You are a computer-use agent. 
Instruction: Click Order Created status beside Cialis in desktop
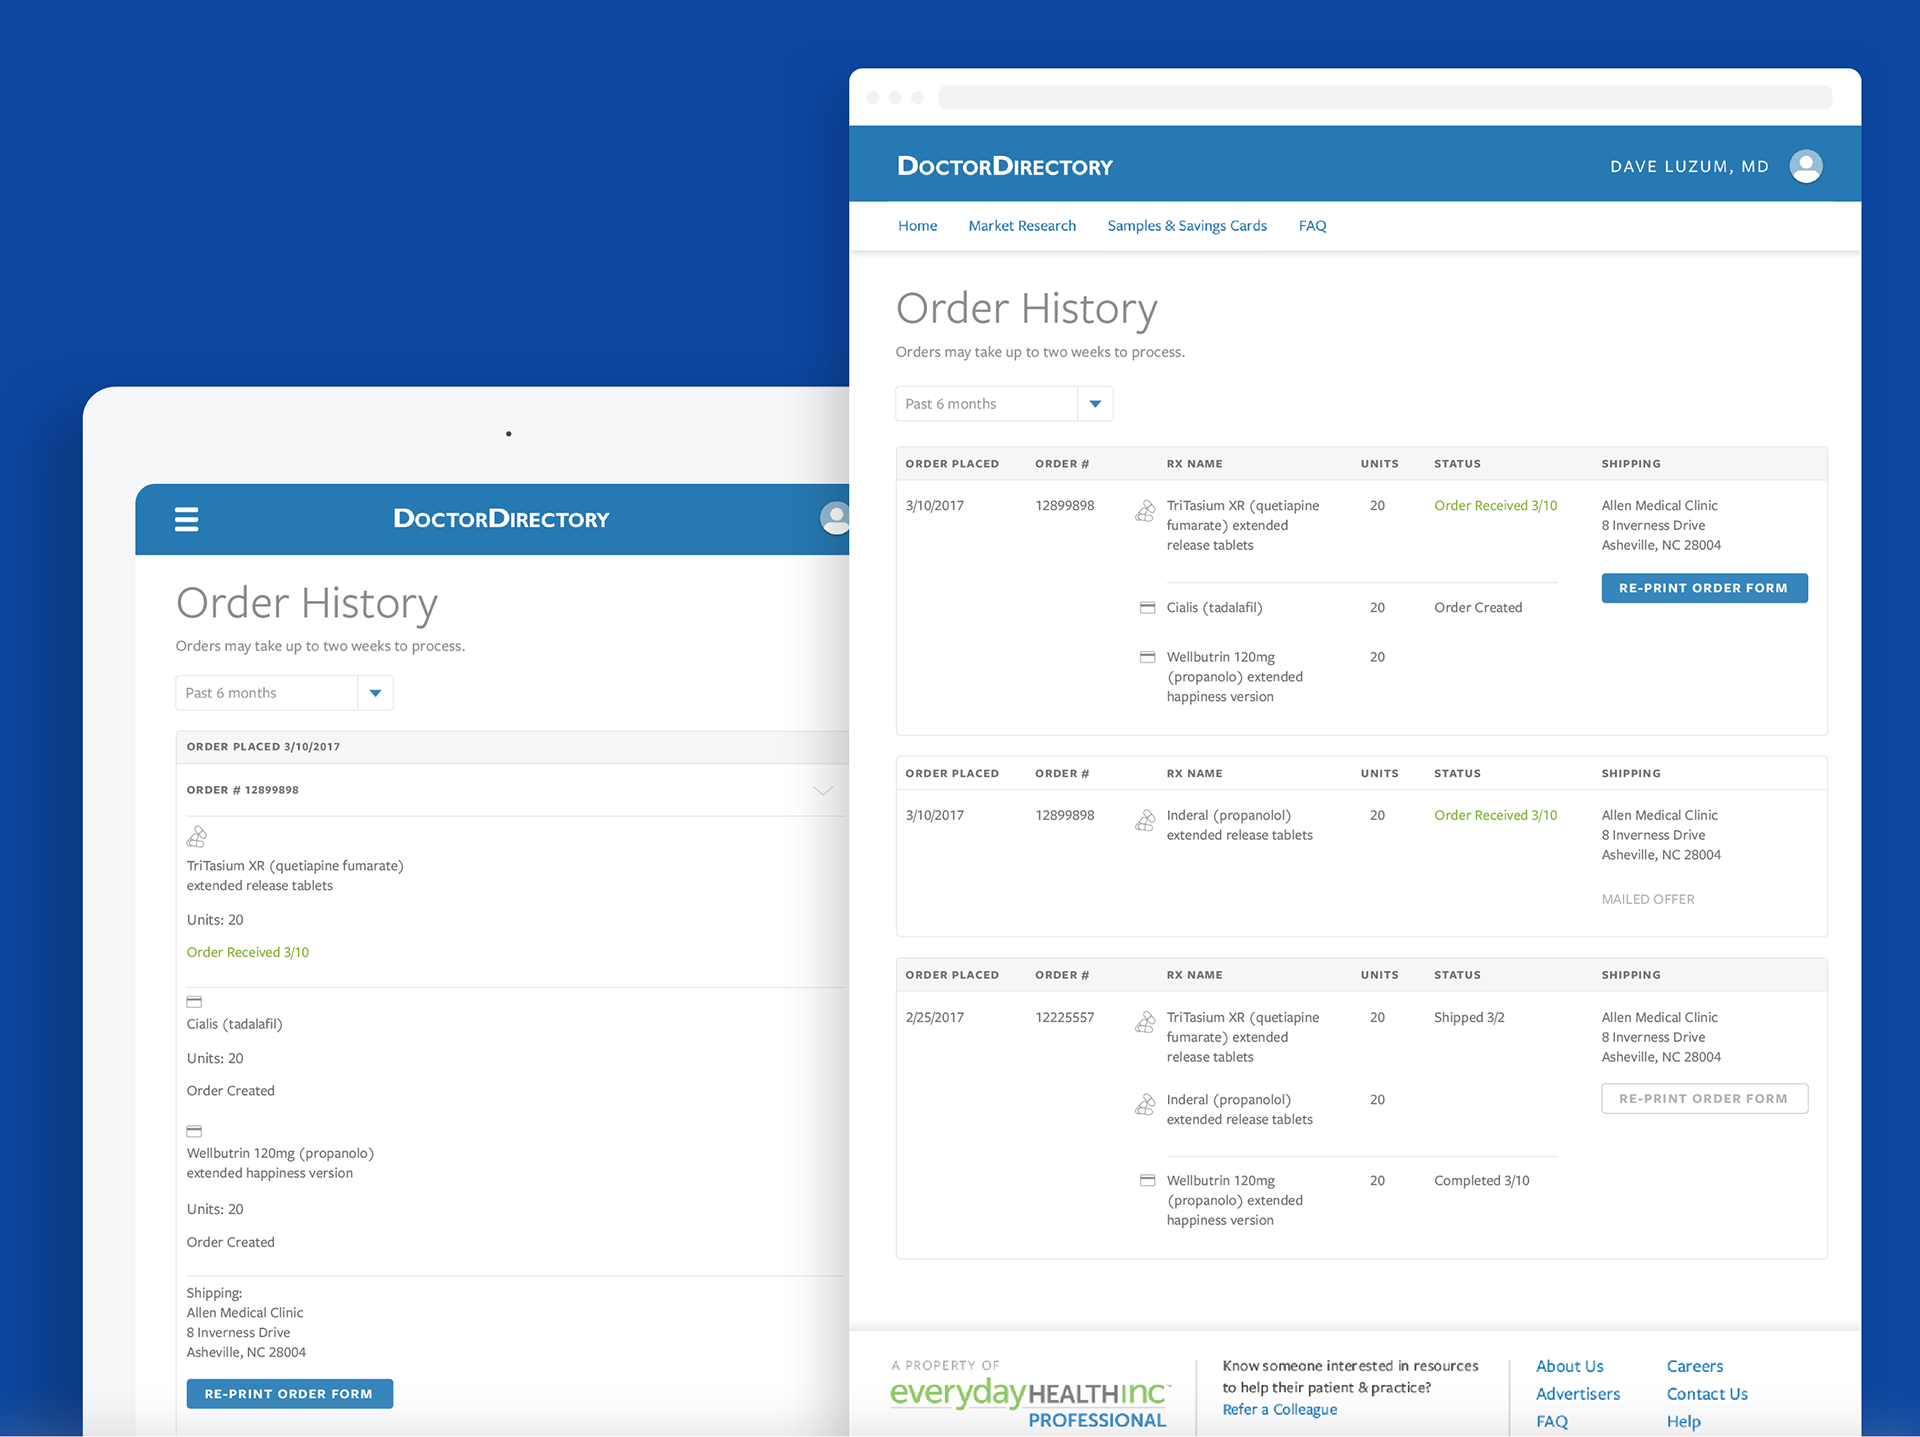[1477, 608]
